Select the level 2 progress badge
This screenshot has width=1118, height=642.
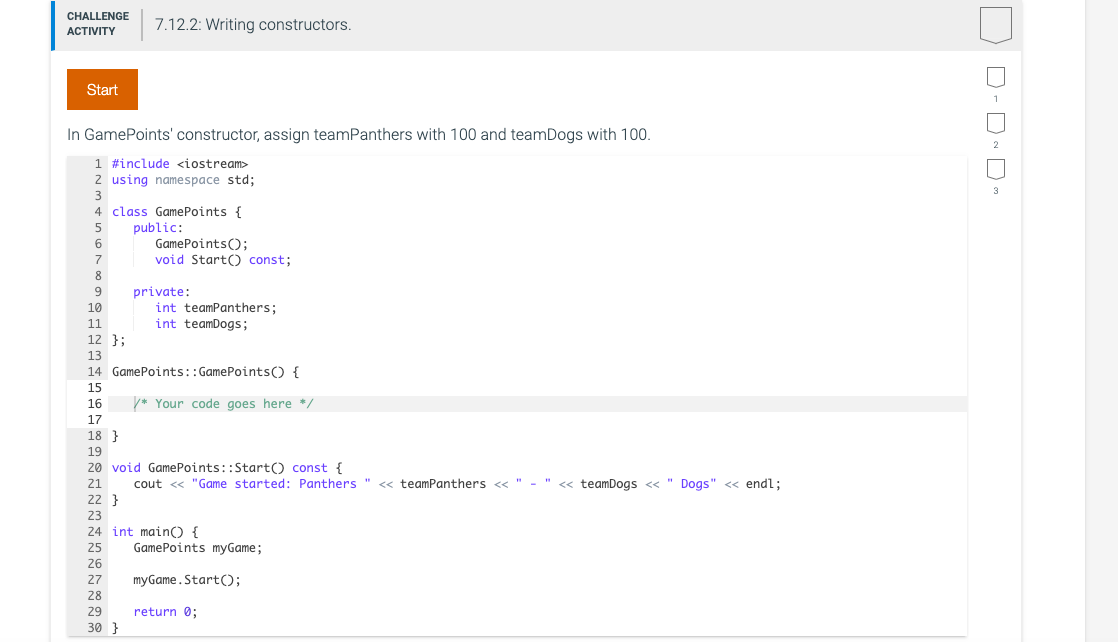995,122
